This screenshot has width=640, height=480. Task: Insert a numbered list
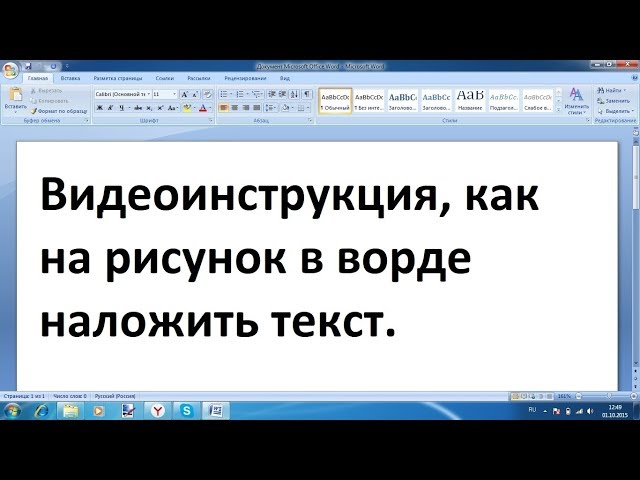pyautogui.click(x=240, y=94)
